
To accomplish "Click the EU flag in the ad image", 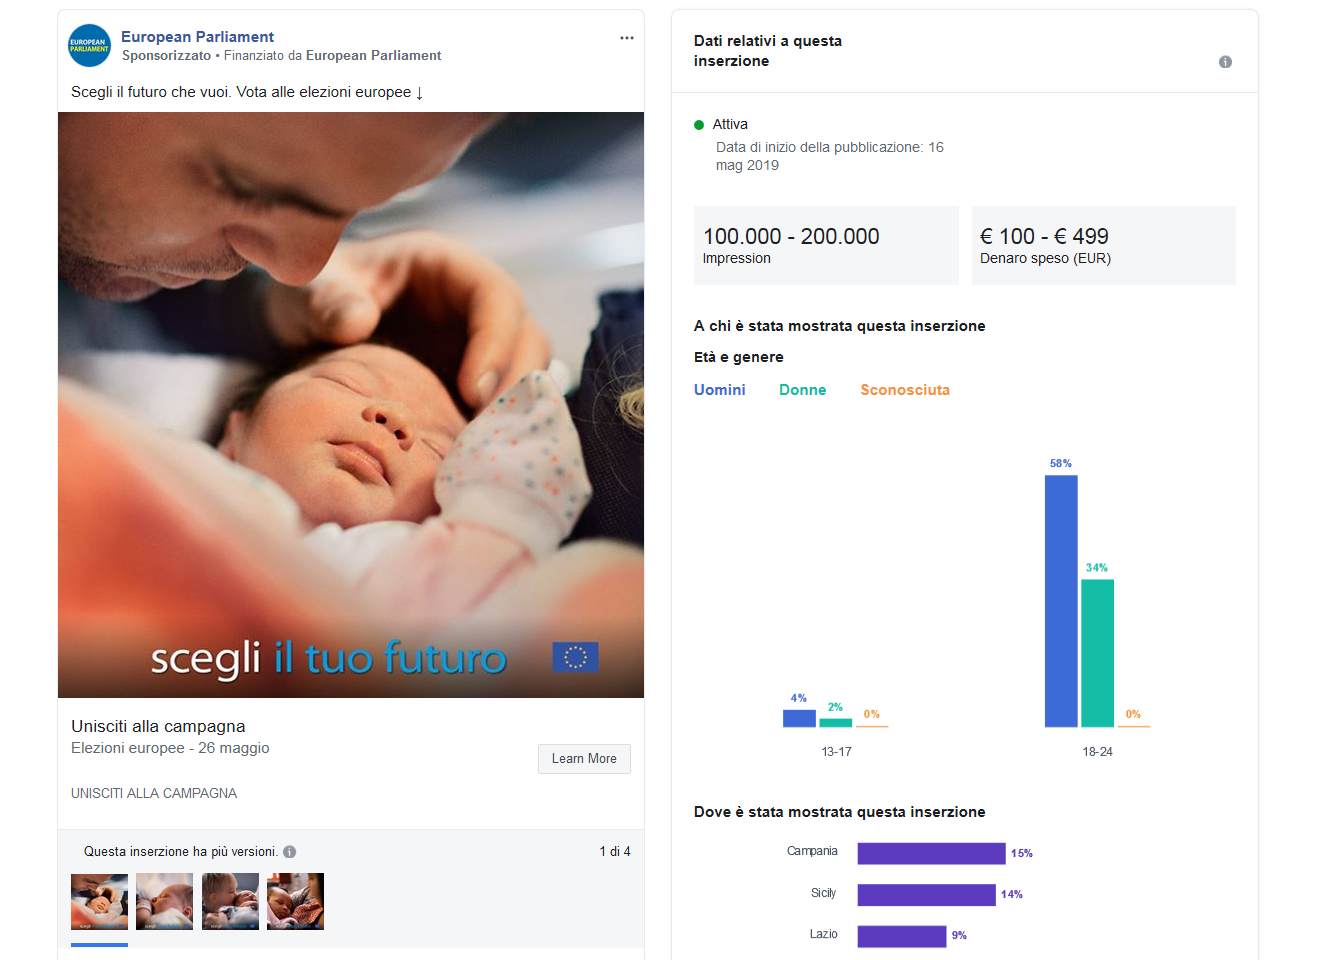I will (x=575, y=657).
